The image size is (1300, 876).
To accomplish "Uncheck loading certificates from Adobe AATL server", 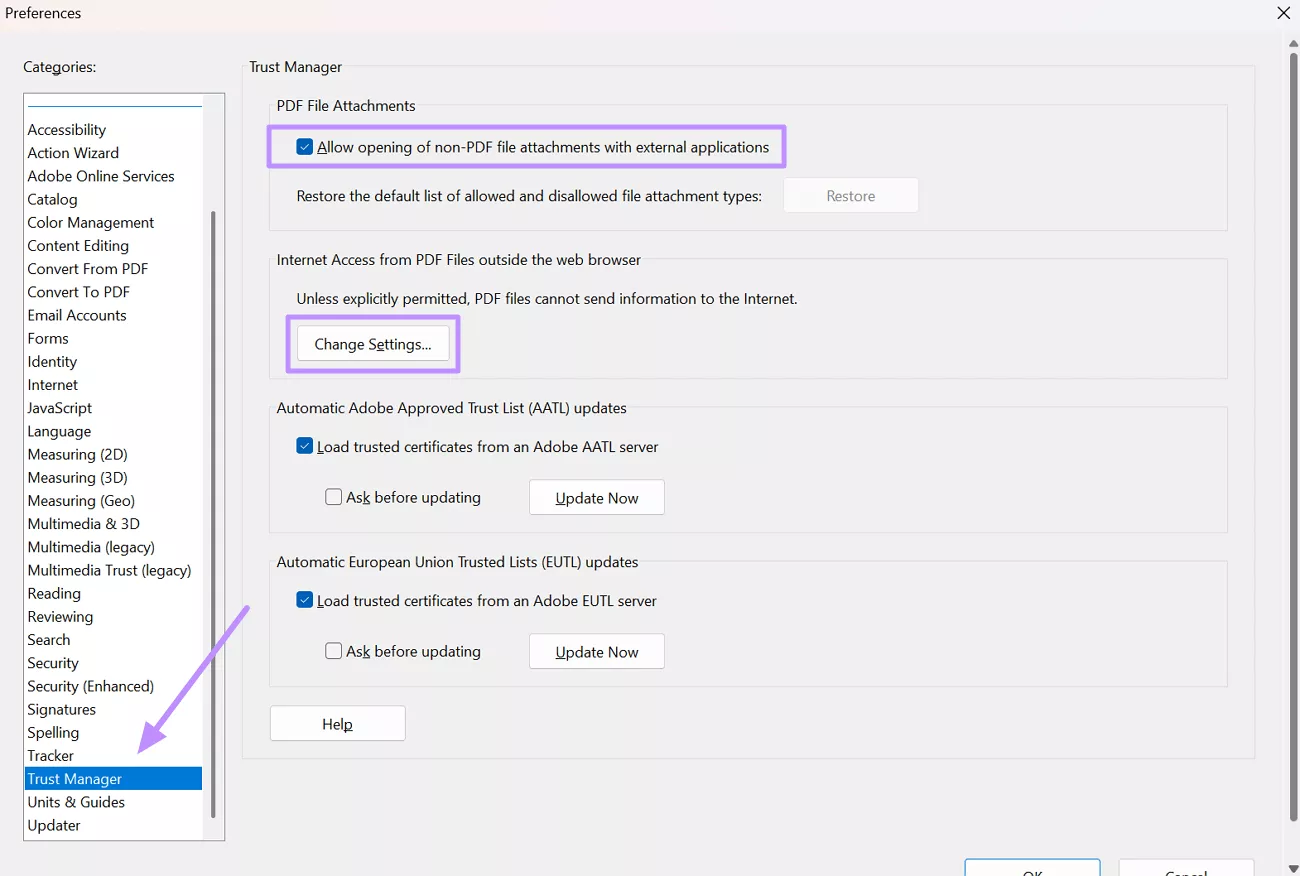I will (x=305, y=446).
